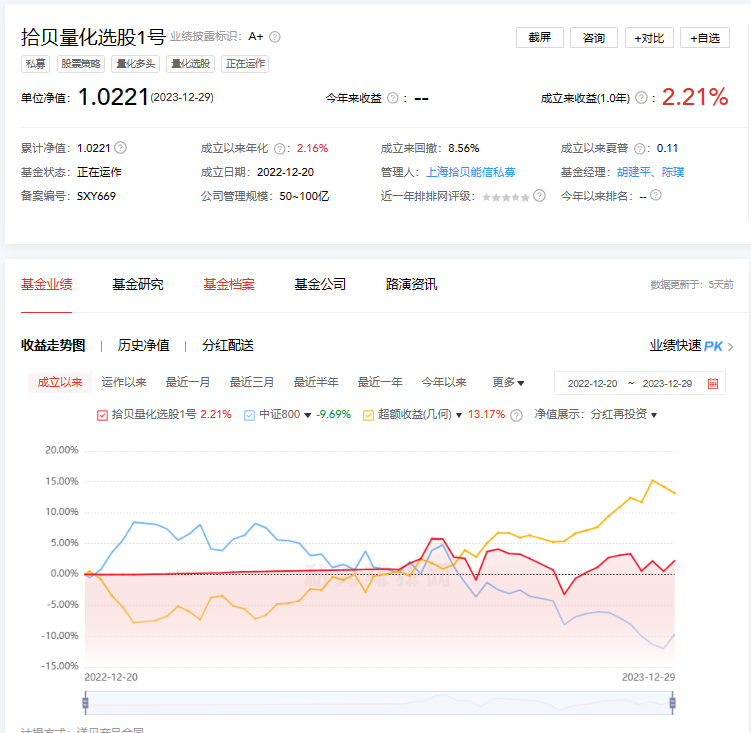Switch to 路演资讯 tab
Image resolution: width=751 pixels, height=733 pixels.
411,284
